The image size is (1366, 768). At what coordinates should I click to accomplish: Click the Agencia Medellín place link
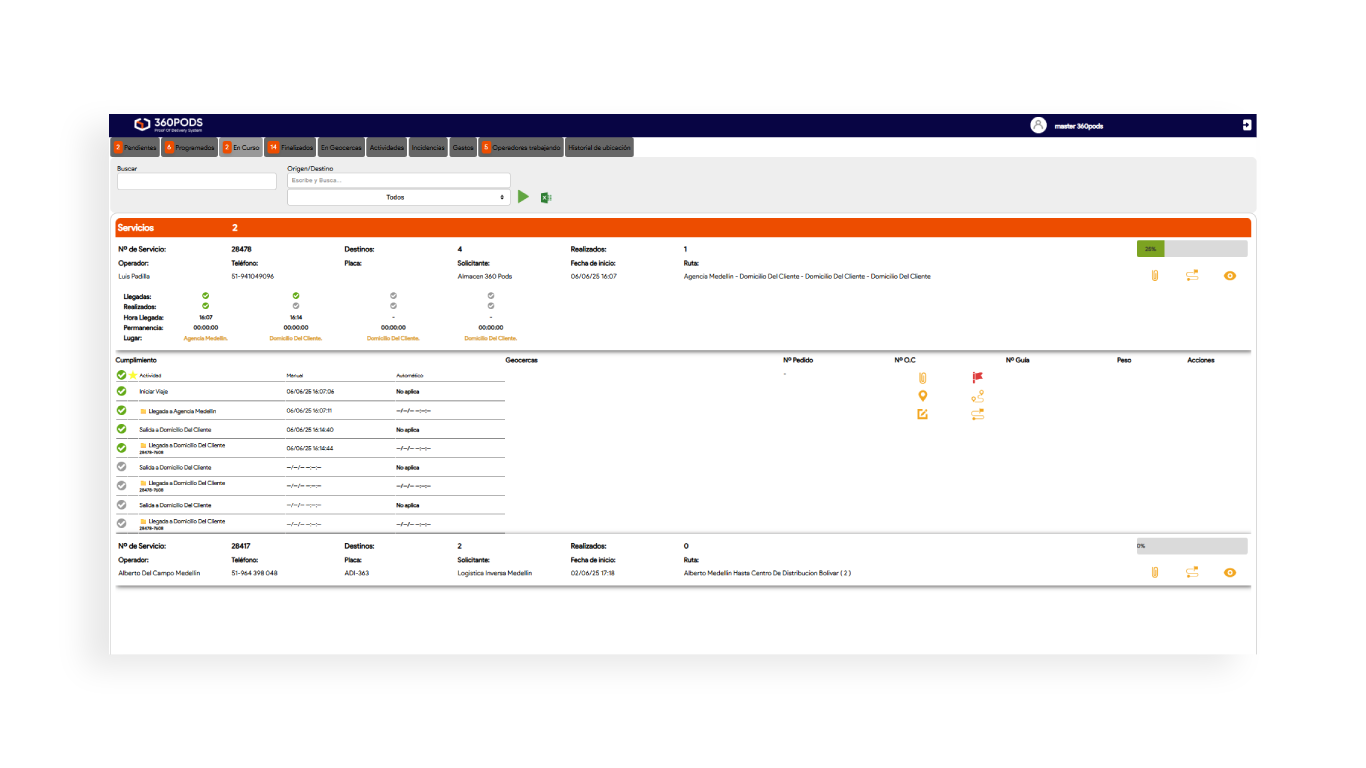pyautogui.click(x=206, y=338)
